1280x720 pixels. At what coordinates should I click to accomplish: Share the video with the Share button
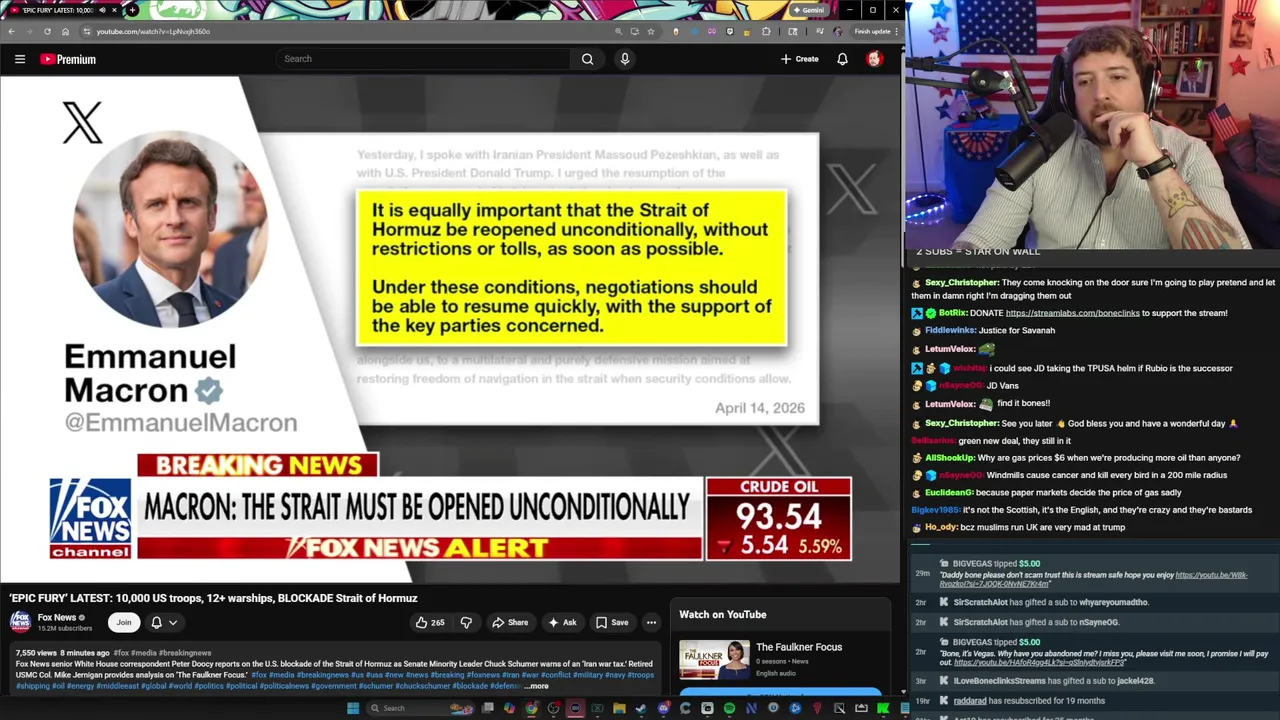(x=510, y=622)
